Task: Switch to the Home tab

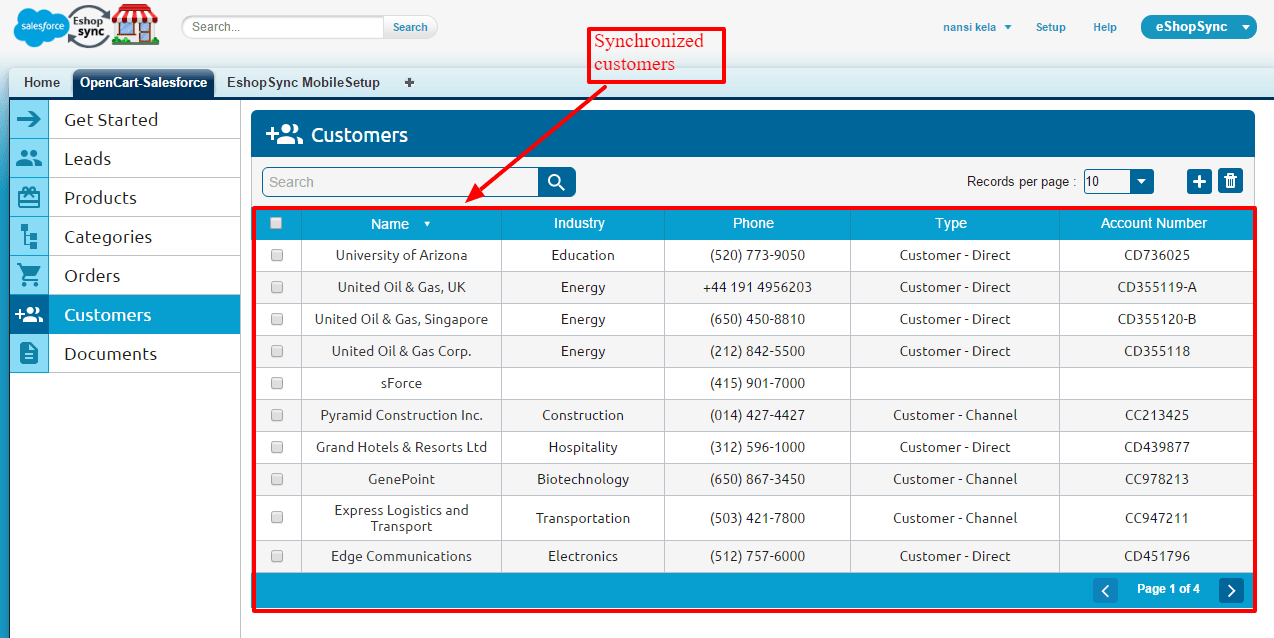Action: 41,83
